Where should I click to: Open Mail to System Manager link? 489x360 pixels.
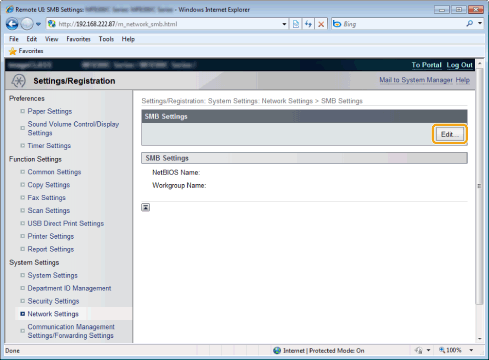(416, 80)
